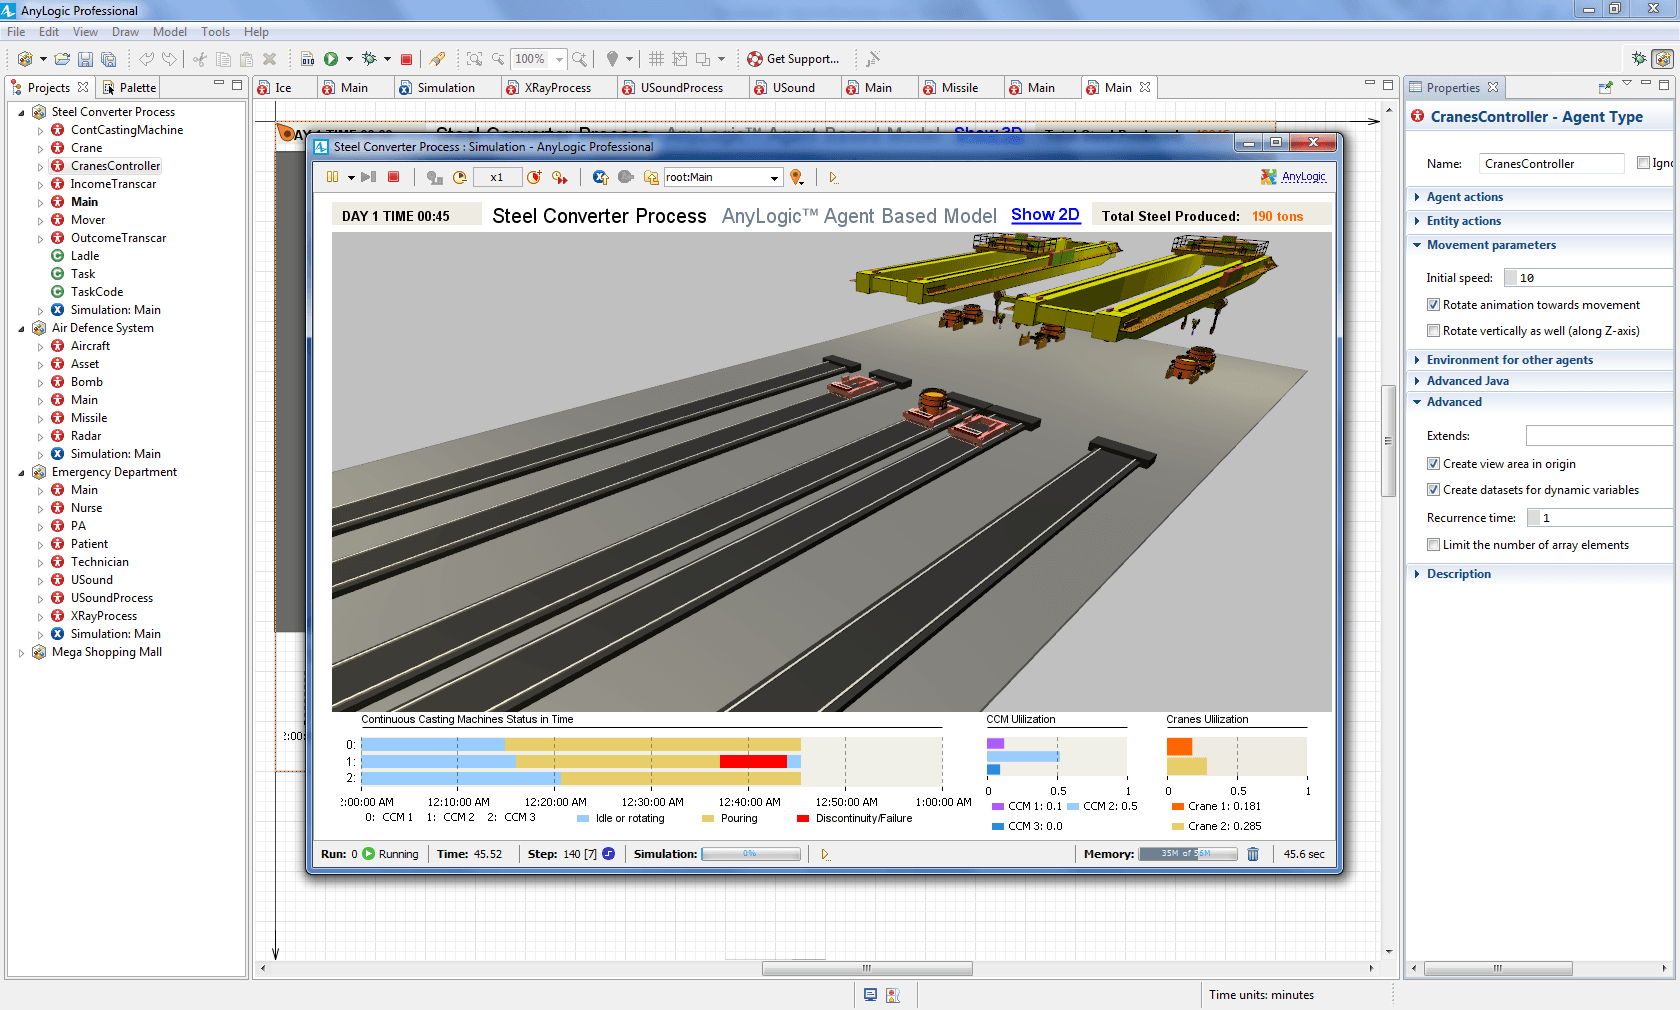Slow down simulation speed in run window
This screenshot has width=1680, height=1010.
point(460,177)
